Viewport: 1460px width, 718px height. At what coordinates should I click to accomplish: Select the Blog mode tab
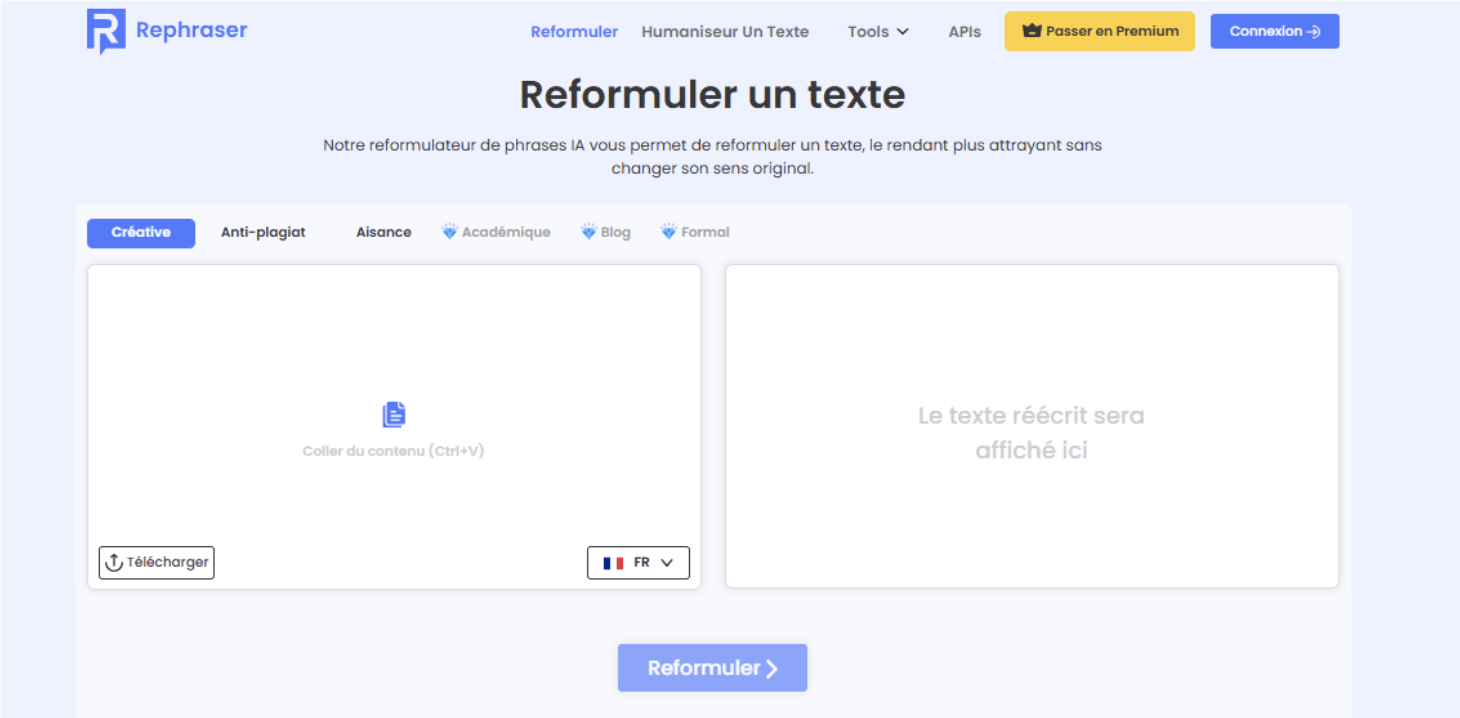[606, 232]
